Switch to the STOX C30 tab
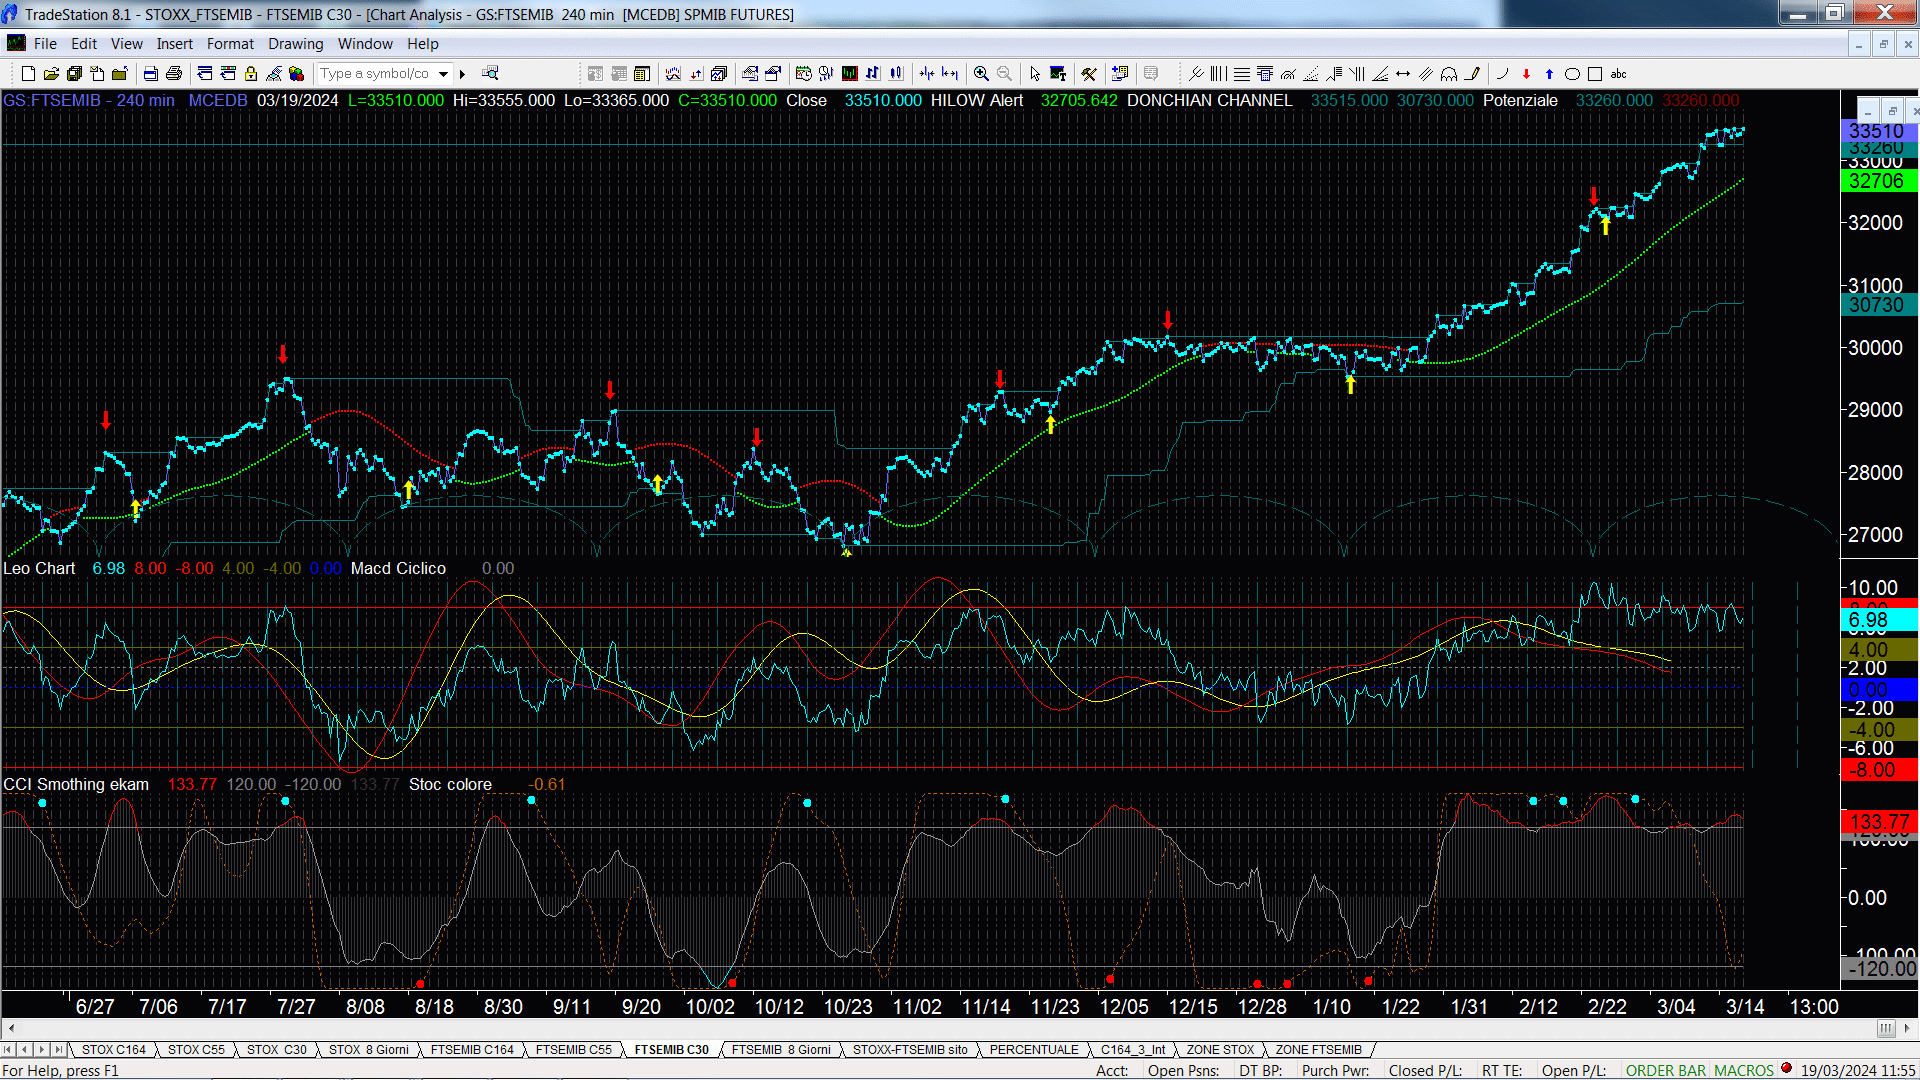1920x1080 pixels. (277, 1049)
